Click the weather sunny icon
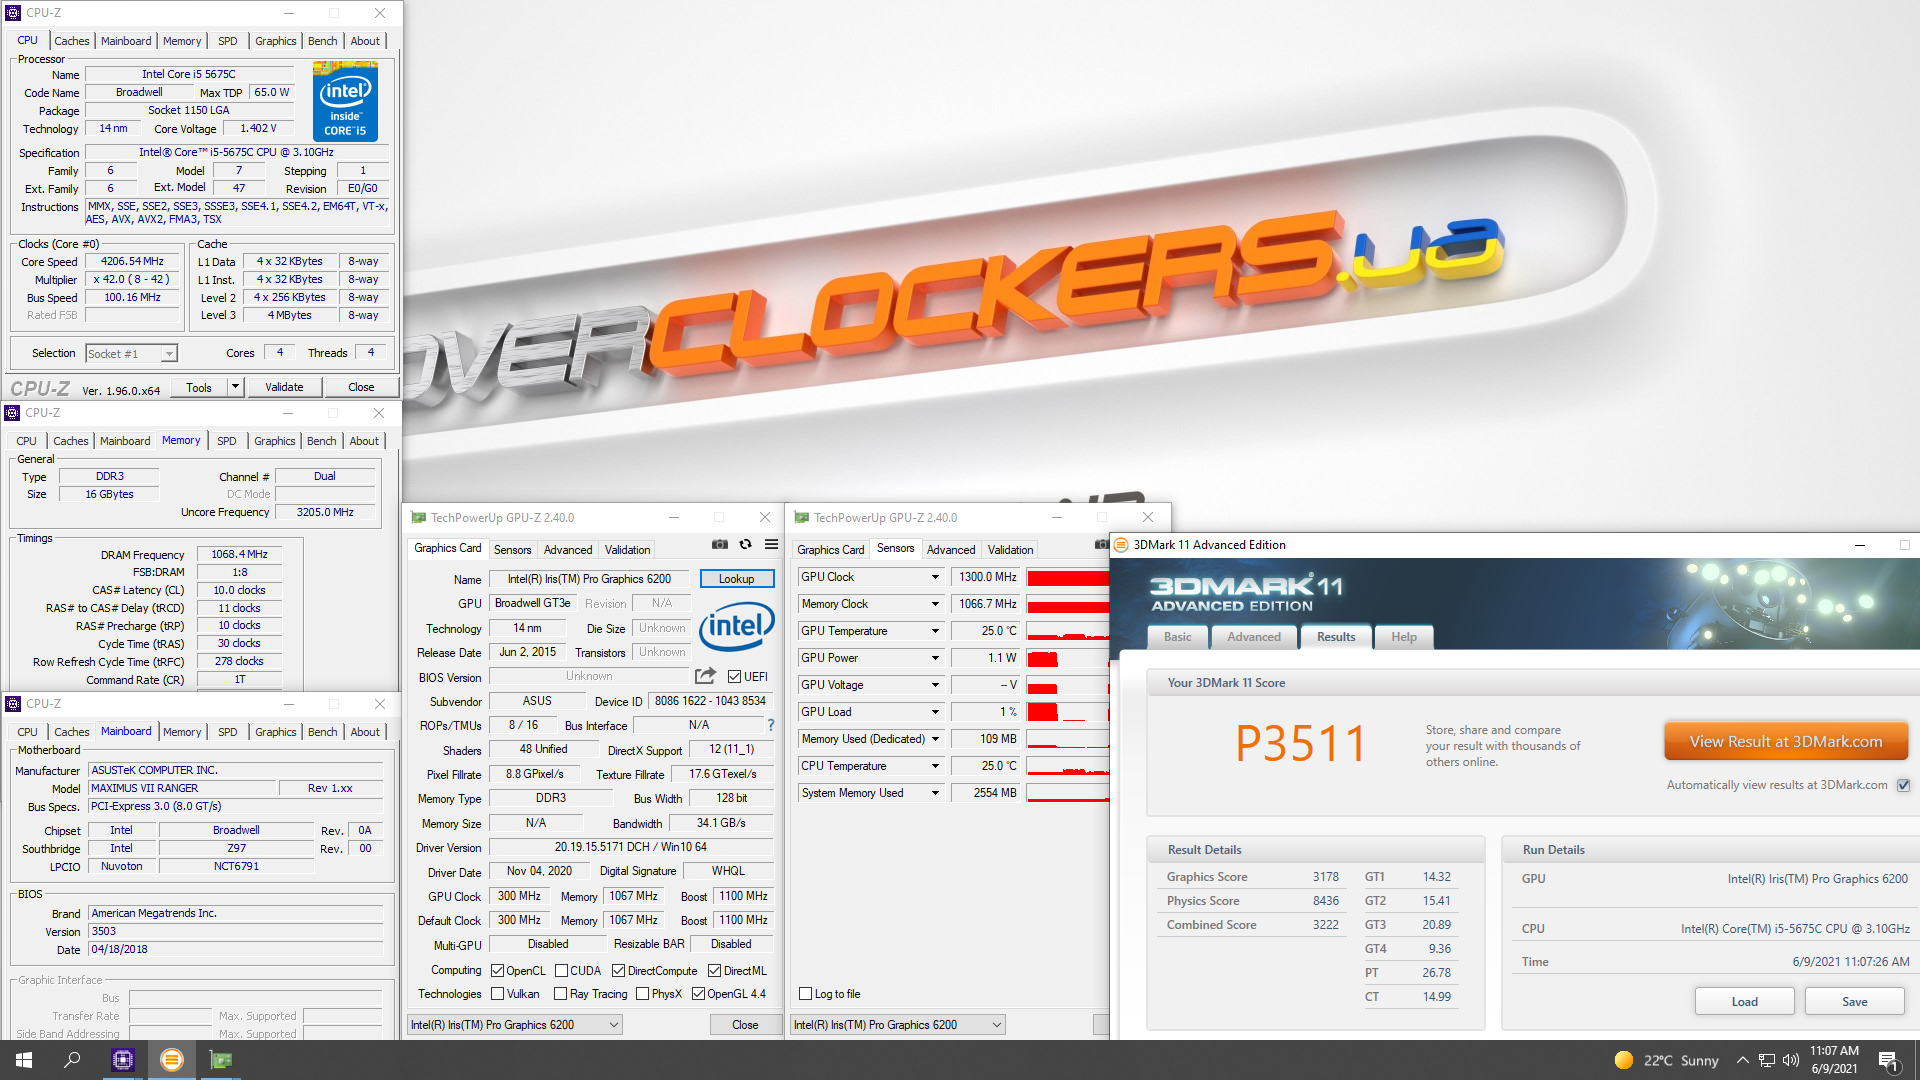This screenshot has height=1080, width=1920. (1624, 1060)
